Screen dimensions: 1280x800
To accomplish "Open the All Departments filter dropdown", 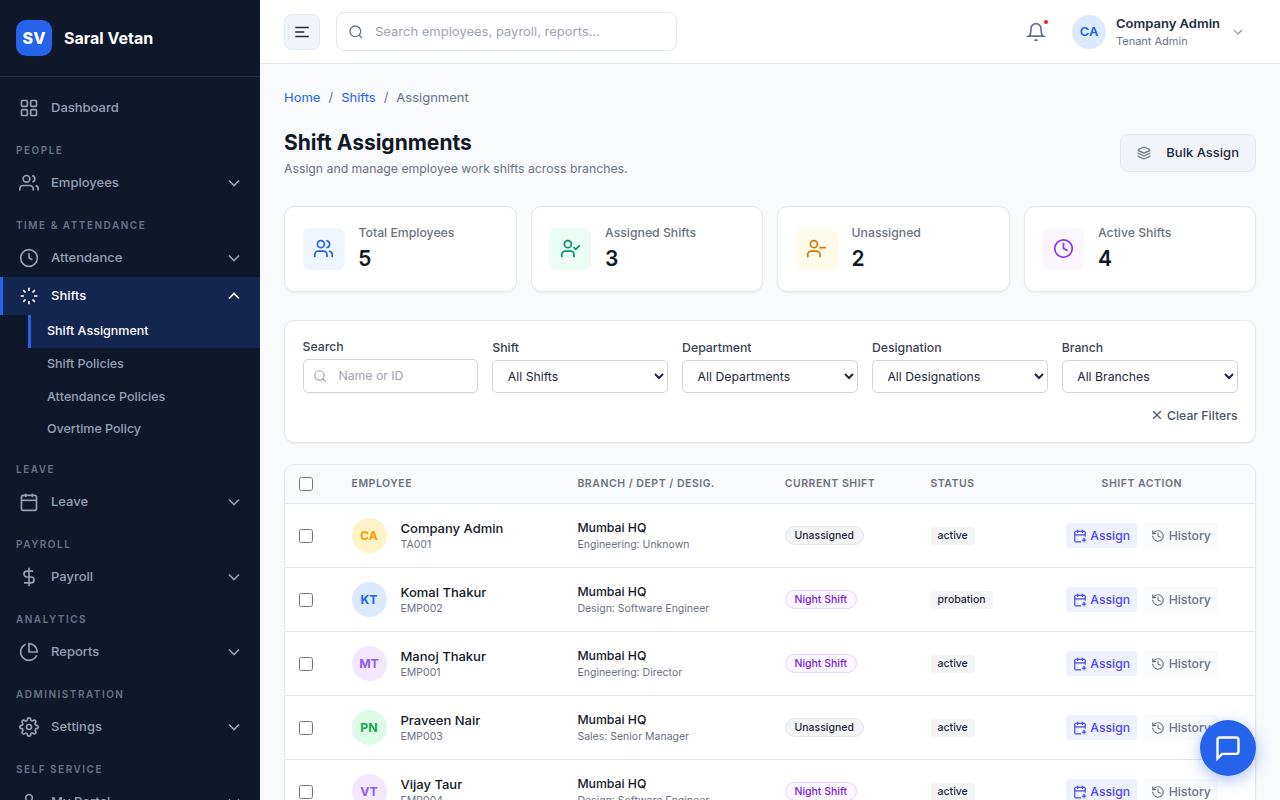I will (x=770, y=377).
